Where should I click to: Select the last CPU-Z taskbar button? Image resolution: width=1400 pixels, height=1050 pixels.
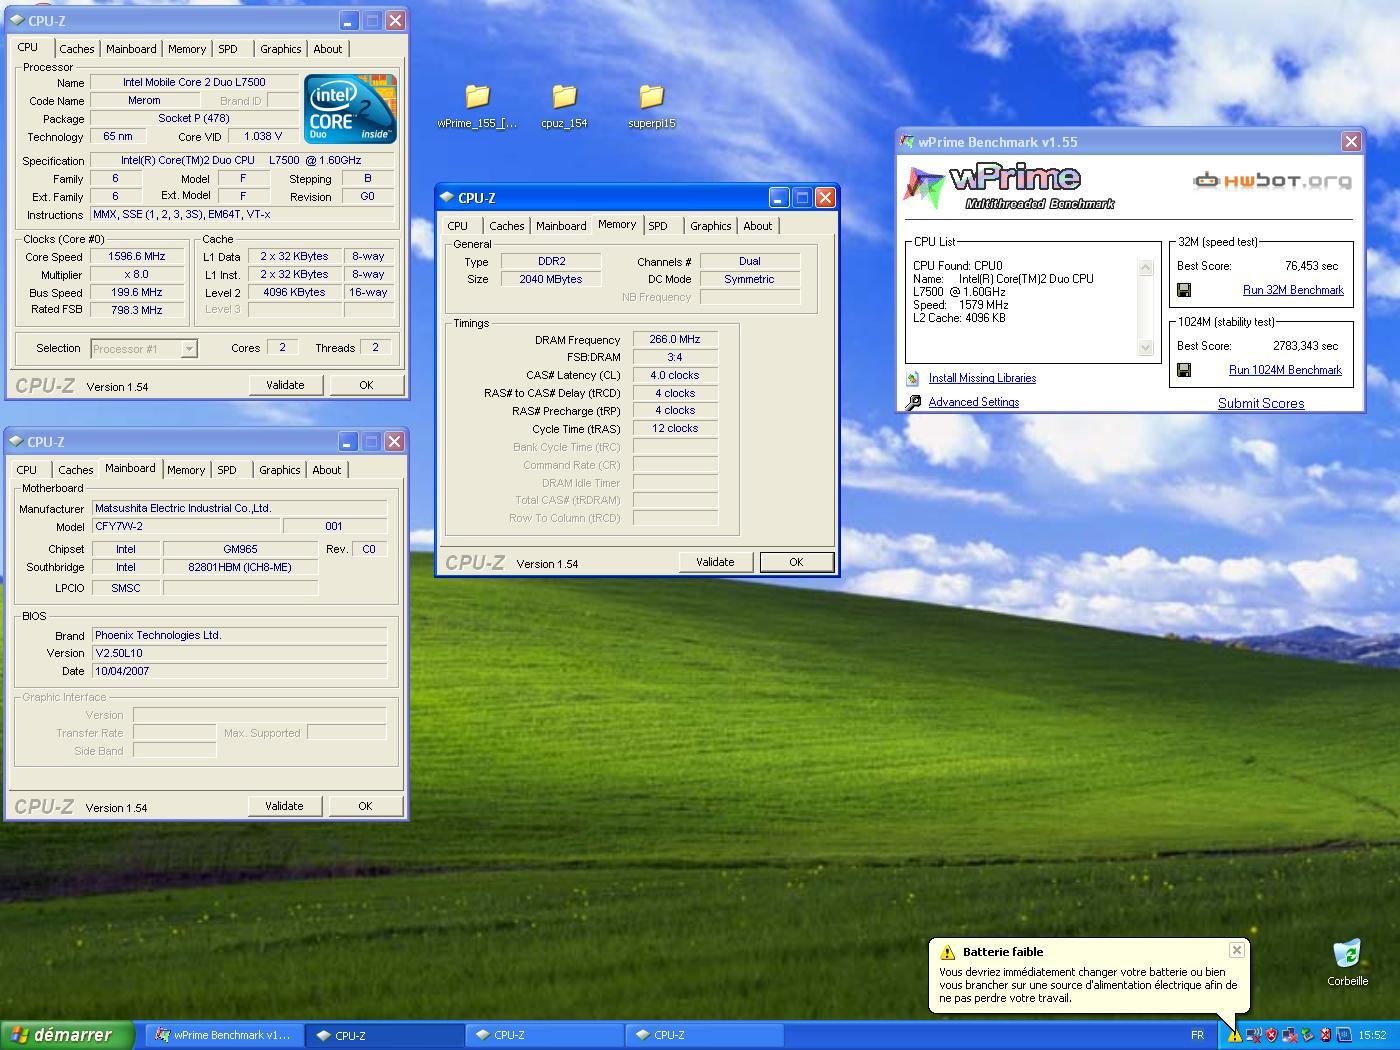(x=704, y=1035)
